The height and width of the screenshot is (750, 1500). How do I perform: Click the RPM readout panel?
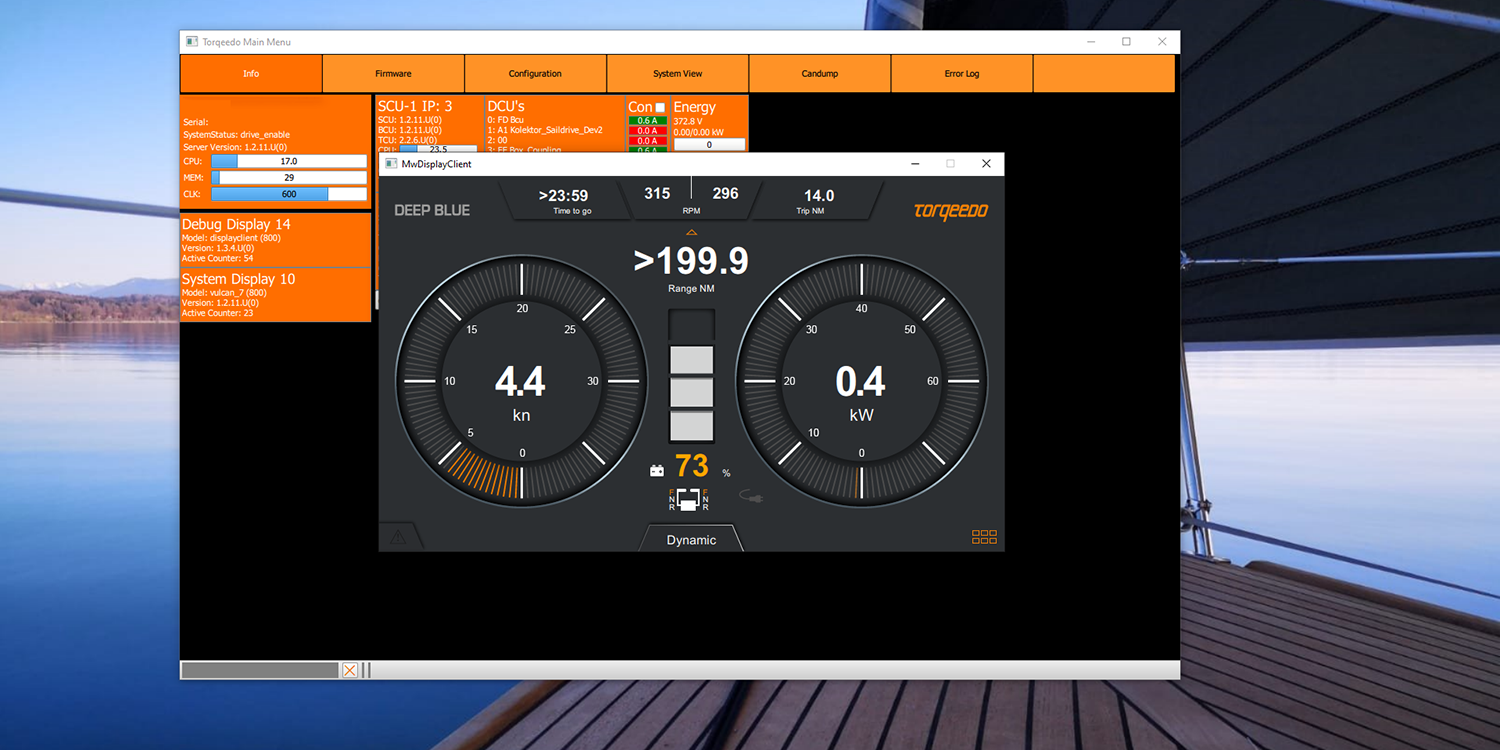coord(691,198)
